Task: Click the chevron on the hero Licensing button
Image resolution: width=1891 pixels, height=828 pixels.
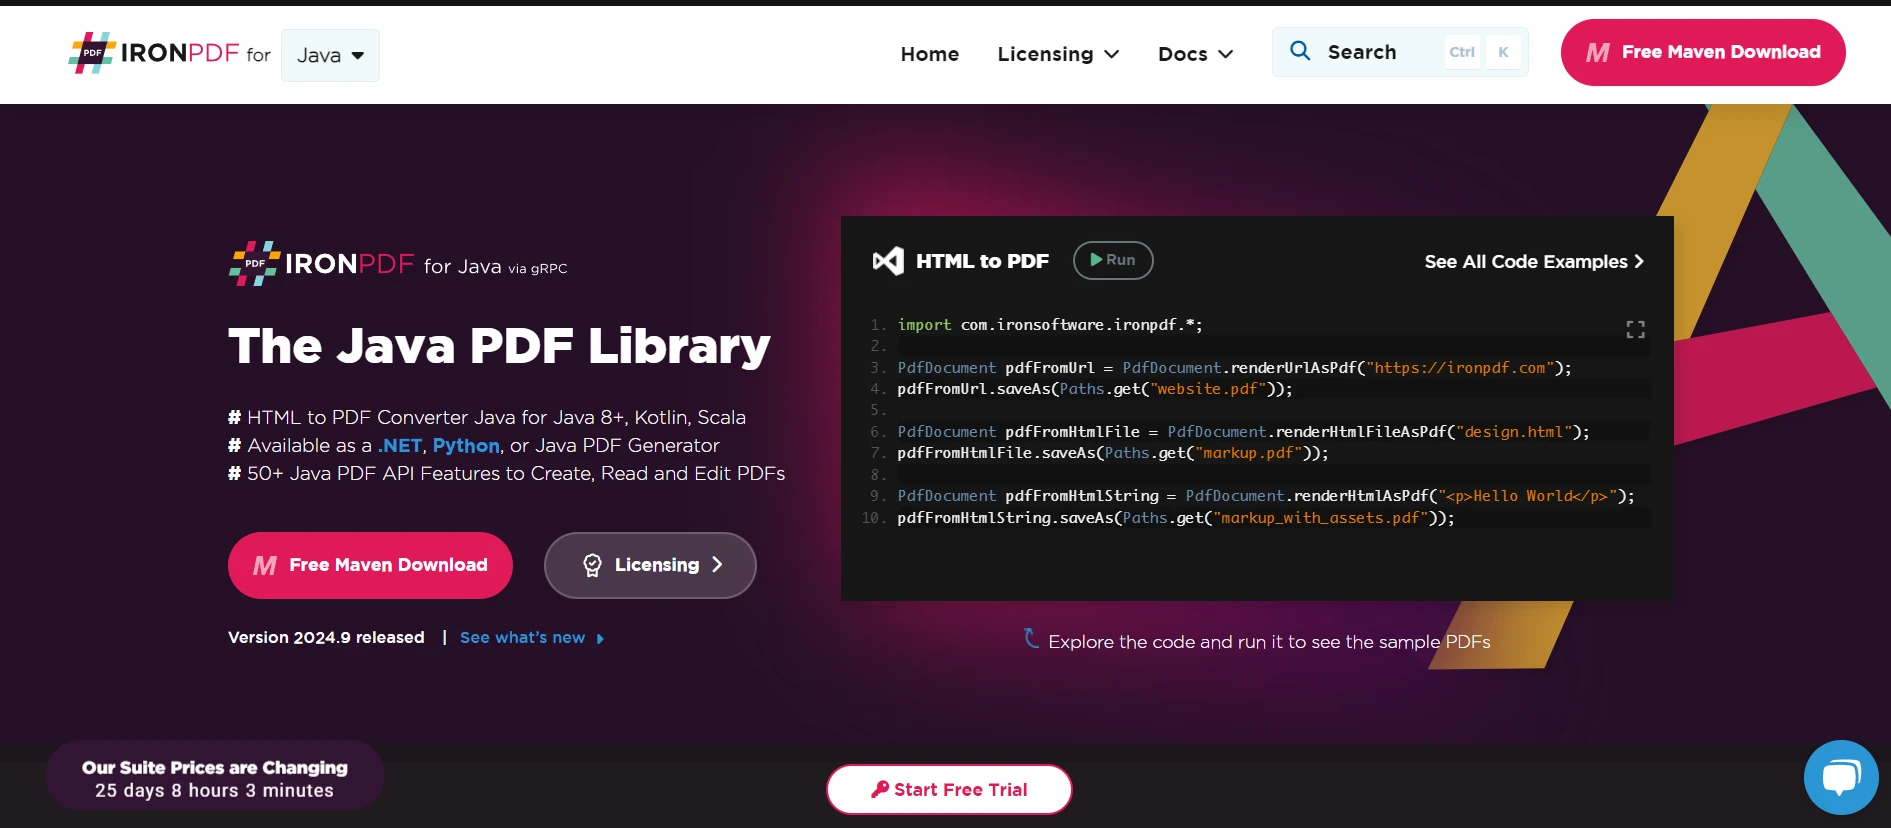Action: point(717,565)
